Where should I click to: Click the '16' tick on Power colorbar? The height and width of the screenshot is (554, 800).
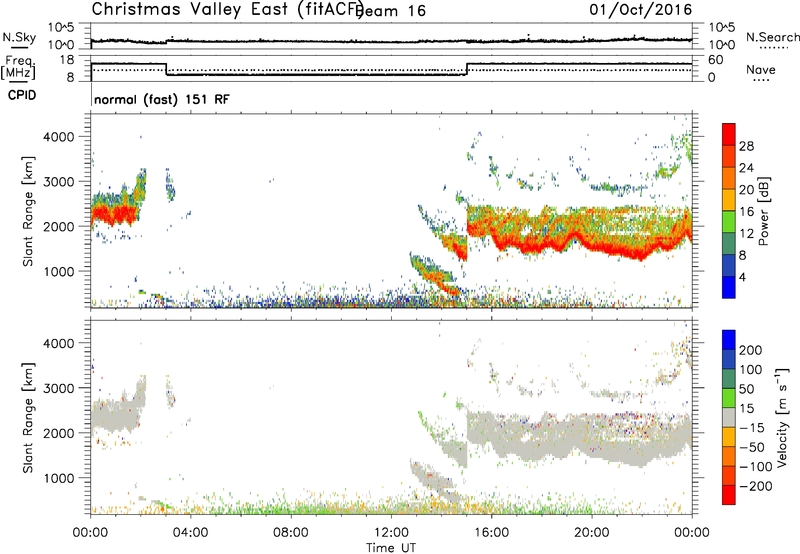(746, 212)
